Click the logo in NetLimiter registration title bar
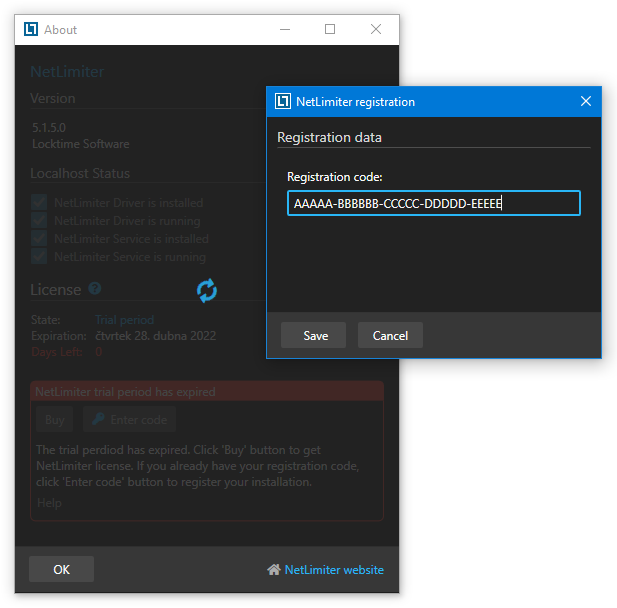Image resolution: width=617 pixels, height=608 pixels. (283, 102)
